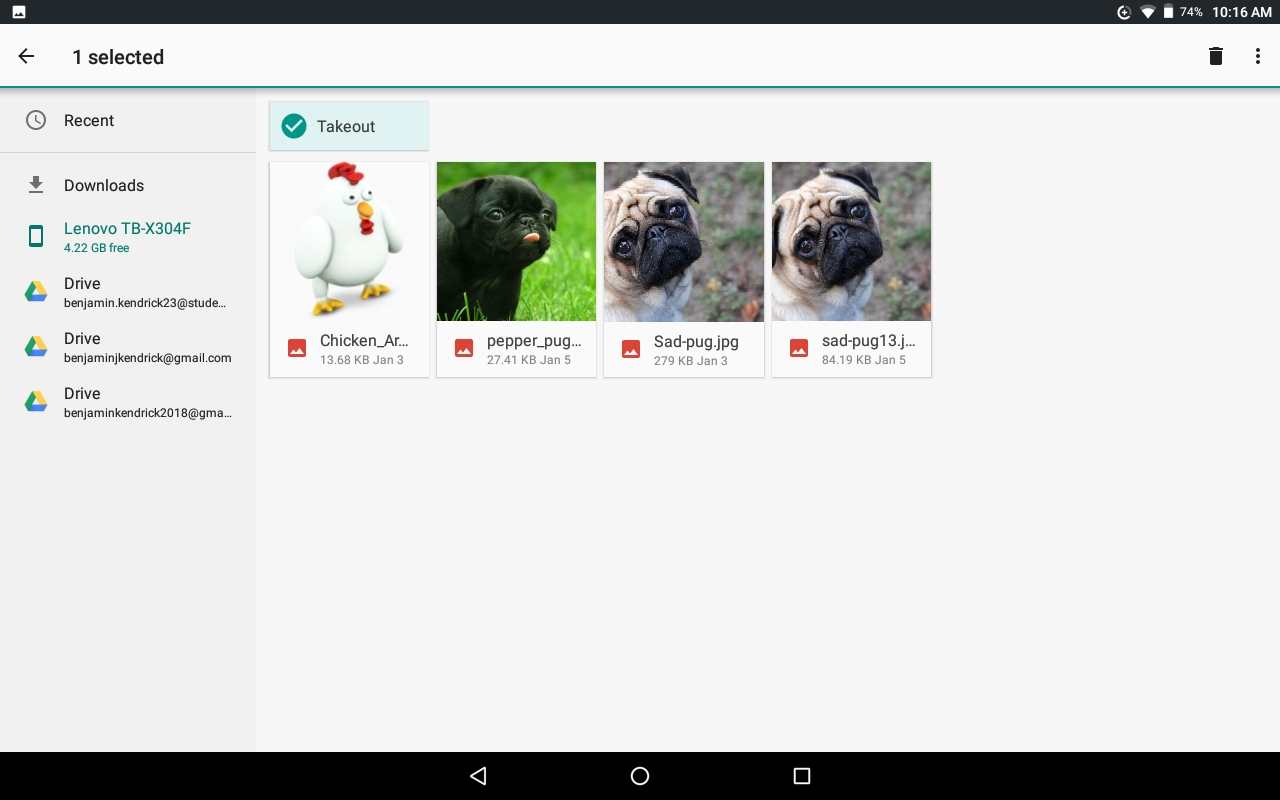This screenshot has height=800, width=1280.
Task: Select the Sad-pug.jpg thumbnail
Action: pyautogui.click(x=684, y=242)
